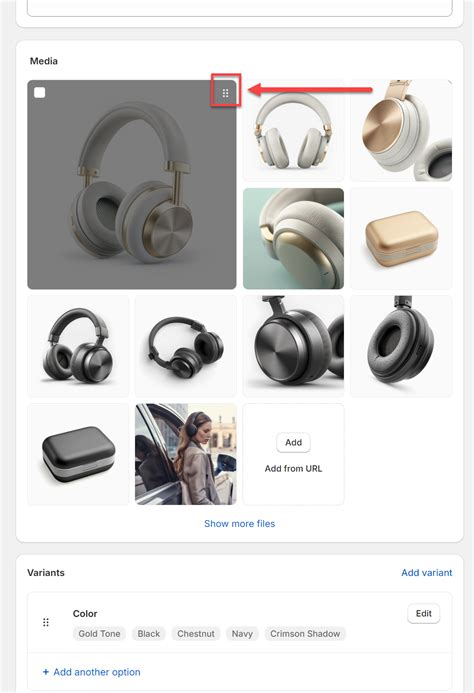This screenshot has height=693, width=474.
Task: Click the Add media button
Action: point(293,442)
